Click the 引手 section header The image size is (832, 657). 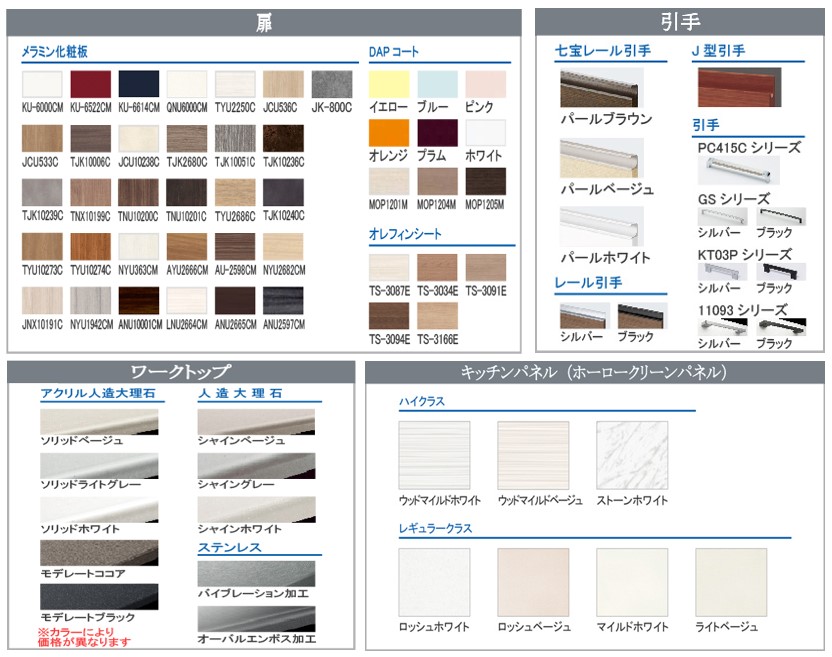click(680, 21)
